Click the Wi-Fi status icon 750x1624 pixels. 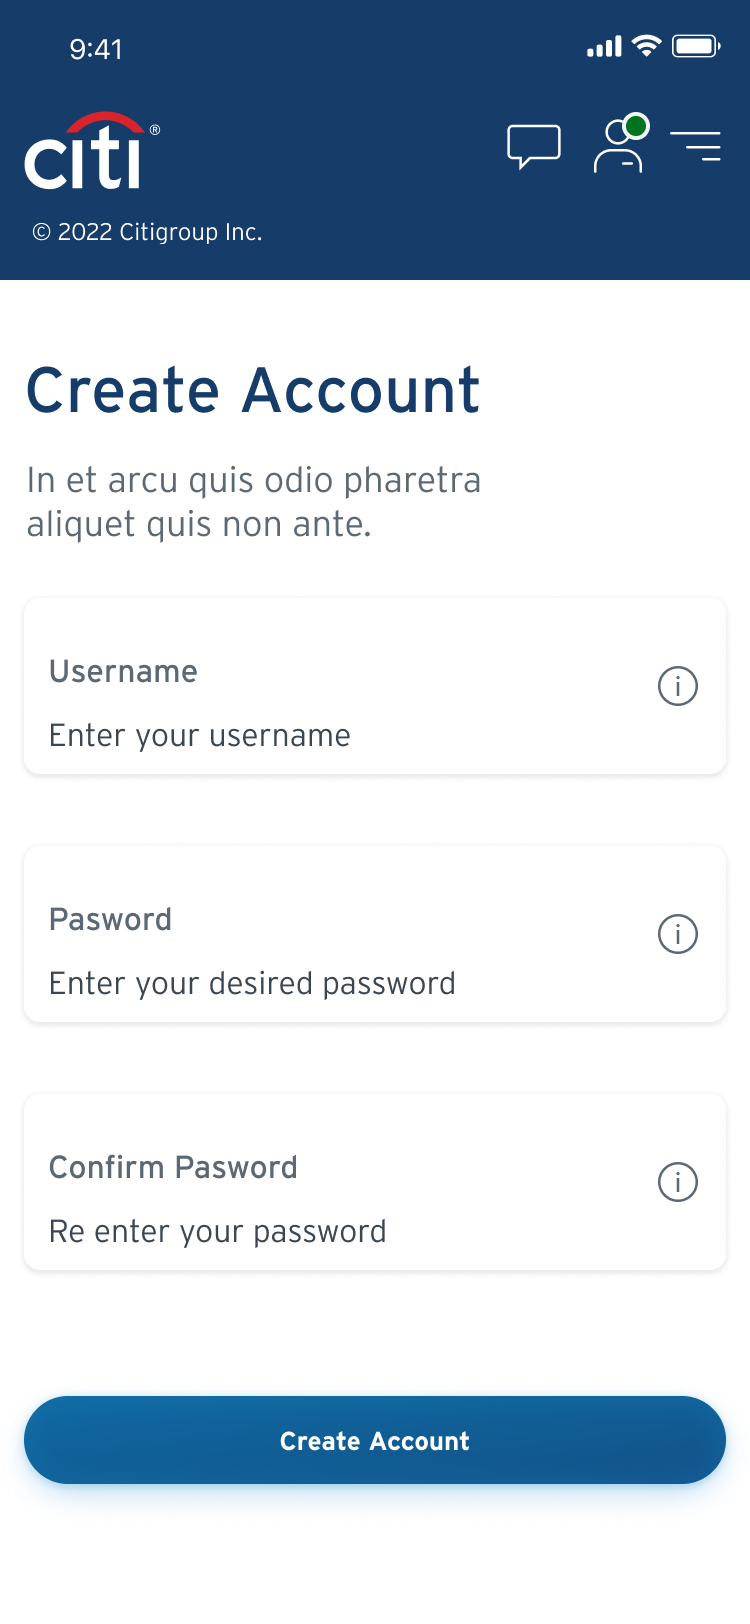tap(647, 46)
